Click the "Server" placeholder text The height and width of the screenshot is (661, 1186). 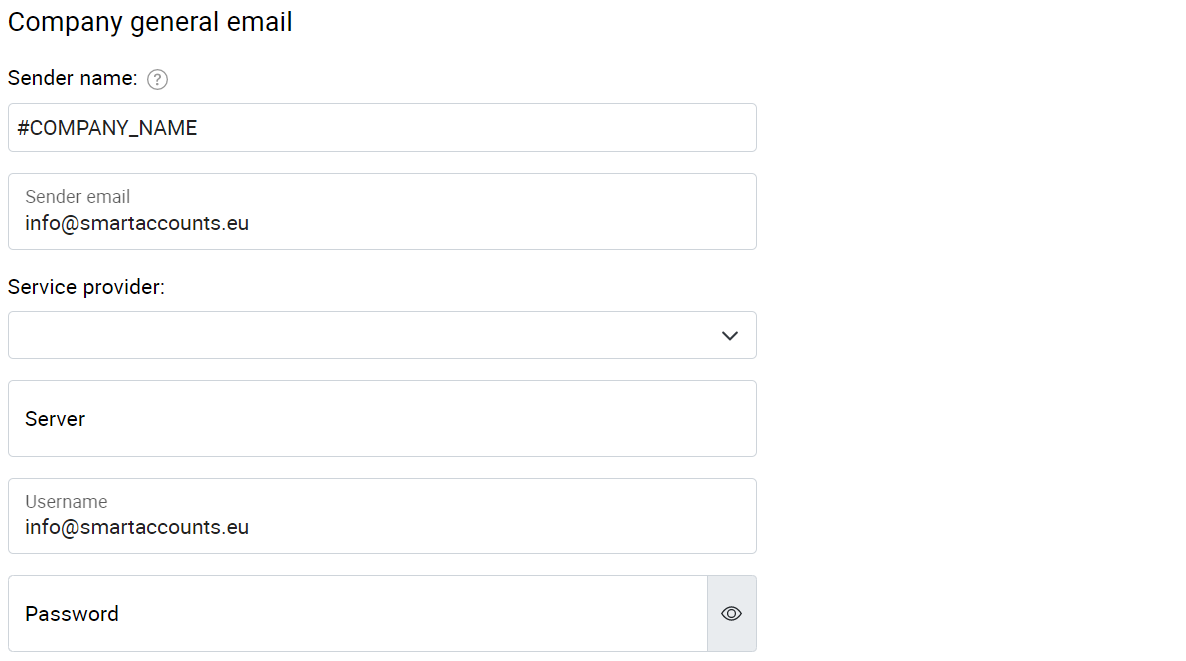click(55, 419)
